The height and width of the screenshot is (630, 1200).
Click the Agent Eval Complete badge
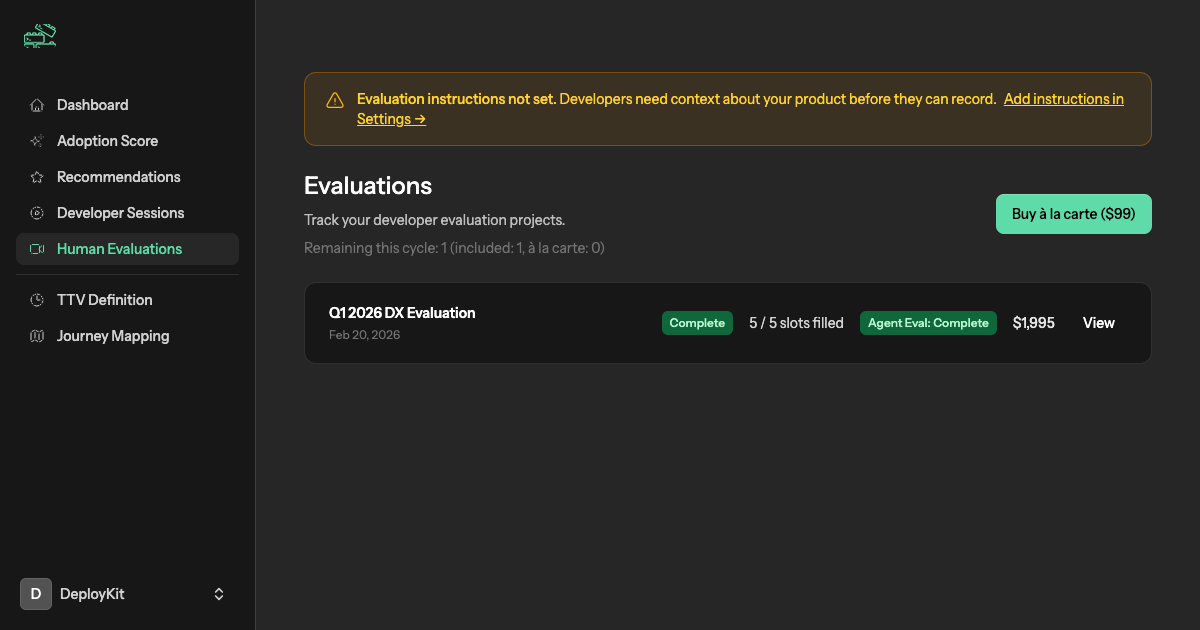pos(928,323)
